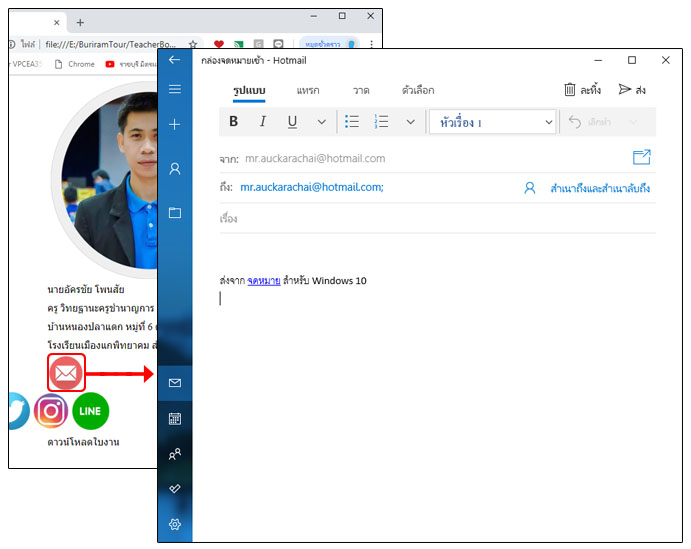Click the hamburger menu in Mail sidebar
Image resolution: width=691 pixels, height=549 pixels.
[175, 89]
